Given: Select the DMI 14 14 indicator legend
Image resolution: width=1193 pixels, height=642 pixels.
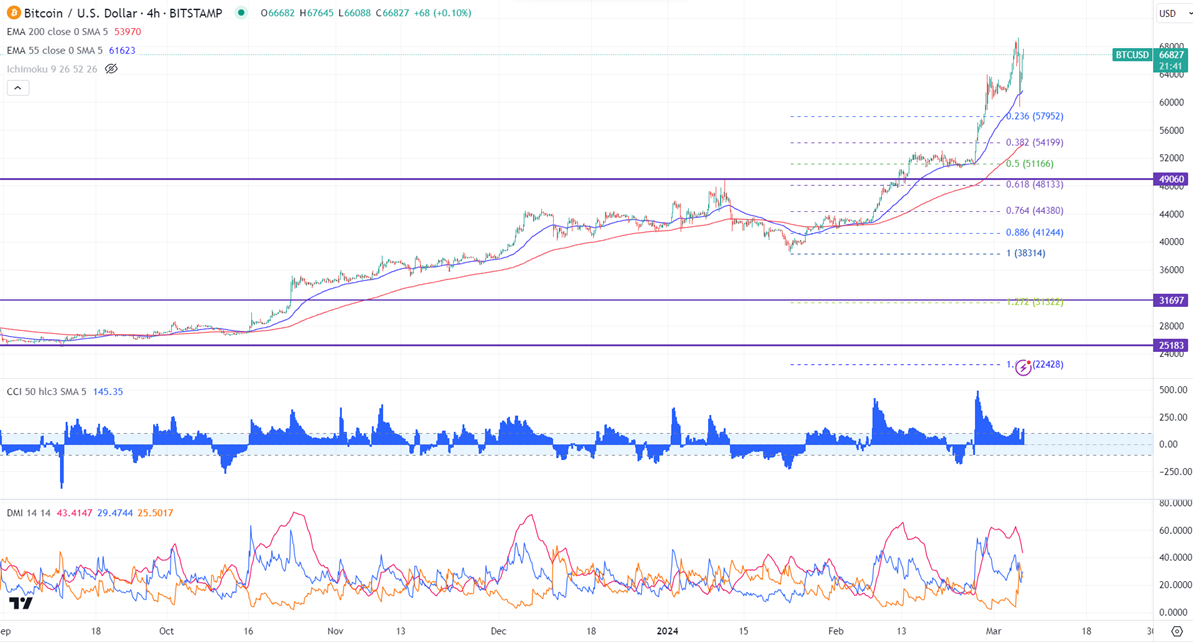Looking at the screenshot, I should coord(28,513).
